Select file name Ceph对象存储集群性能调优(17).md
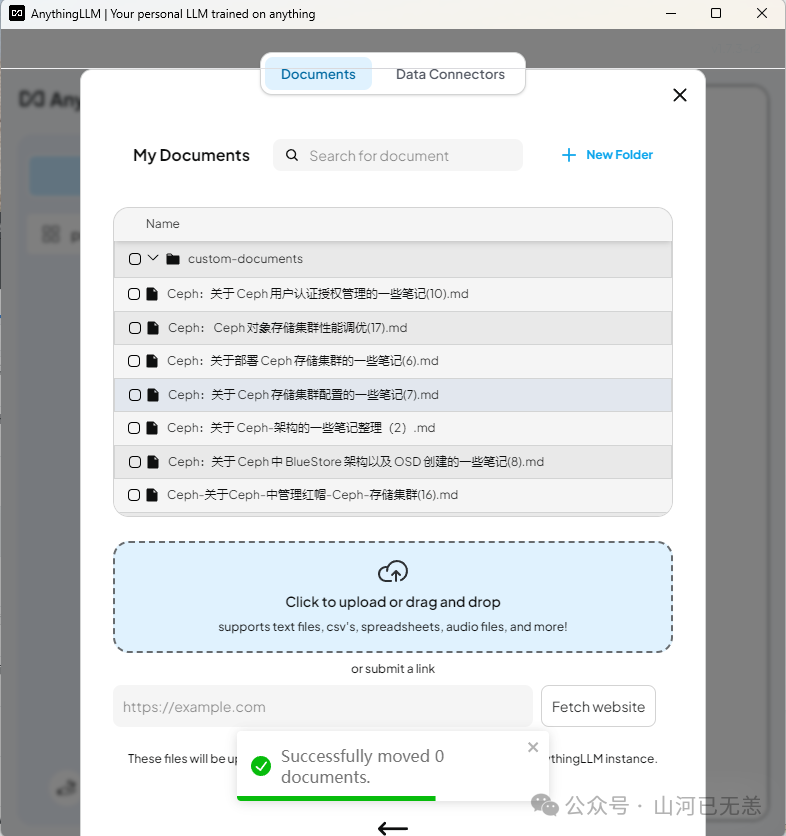 coord(287,327)
